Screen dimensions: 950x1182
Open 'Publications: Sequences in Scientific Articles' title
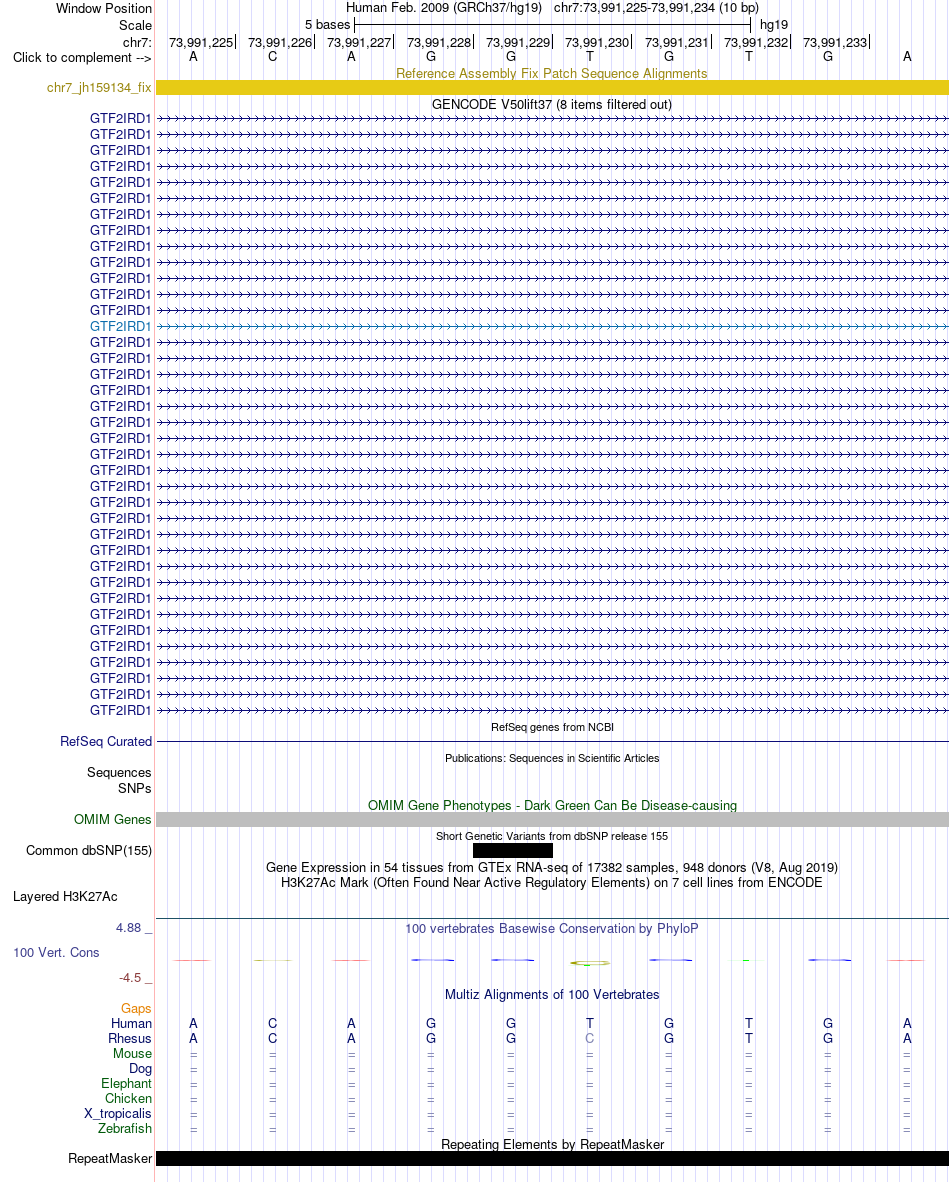pos(552,758)
